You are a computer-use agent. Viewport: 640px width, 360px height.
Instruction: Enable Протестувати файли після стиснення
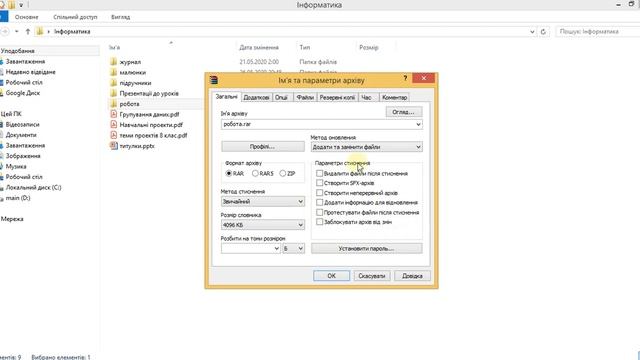click(x=320, y=212)
